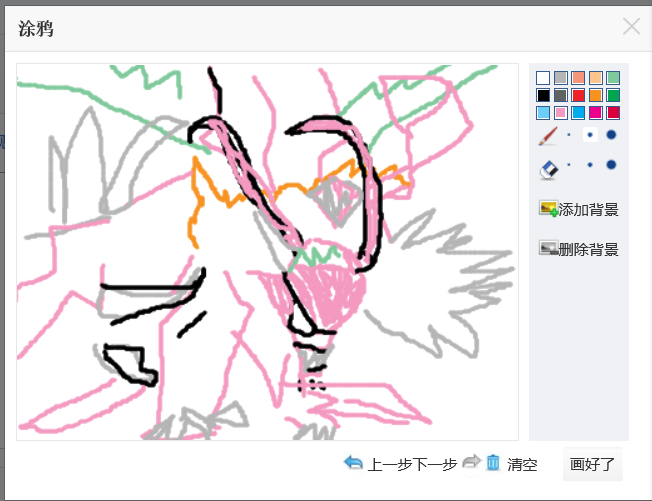Select the peach color swatch

point(595,78)
